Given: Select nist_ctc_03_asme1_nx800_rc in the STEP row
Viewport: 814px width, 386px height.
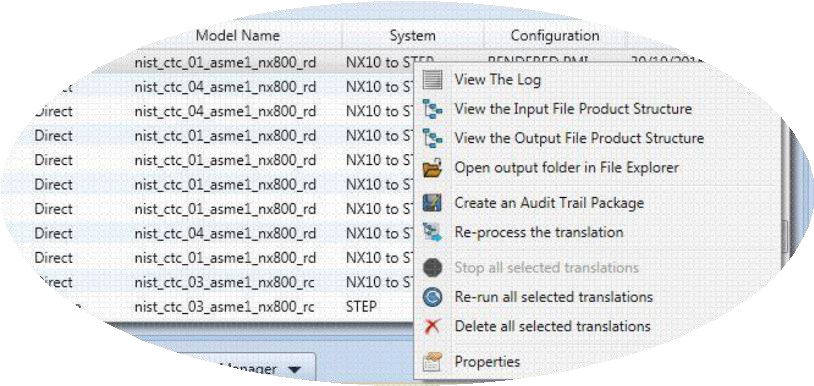Looking at the screenshot, I should click(x=224, y=307).
